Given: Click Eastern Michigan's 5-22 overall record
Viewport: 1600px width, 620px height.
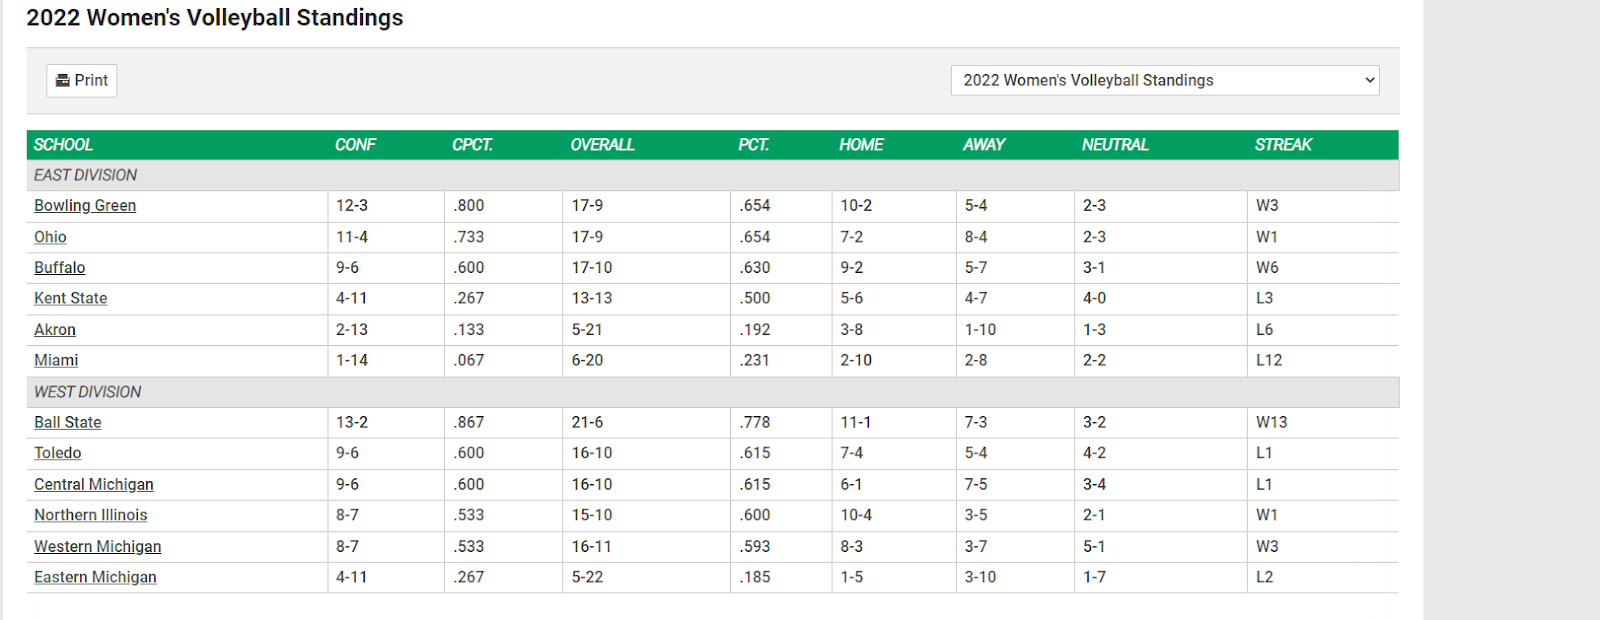Looking at the screenshot, I should (x=587, y=577).
